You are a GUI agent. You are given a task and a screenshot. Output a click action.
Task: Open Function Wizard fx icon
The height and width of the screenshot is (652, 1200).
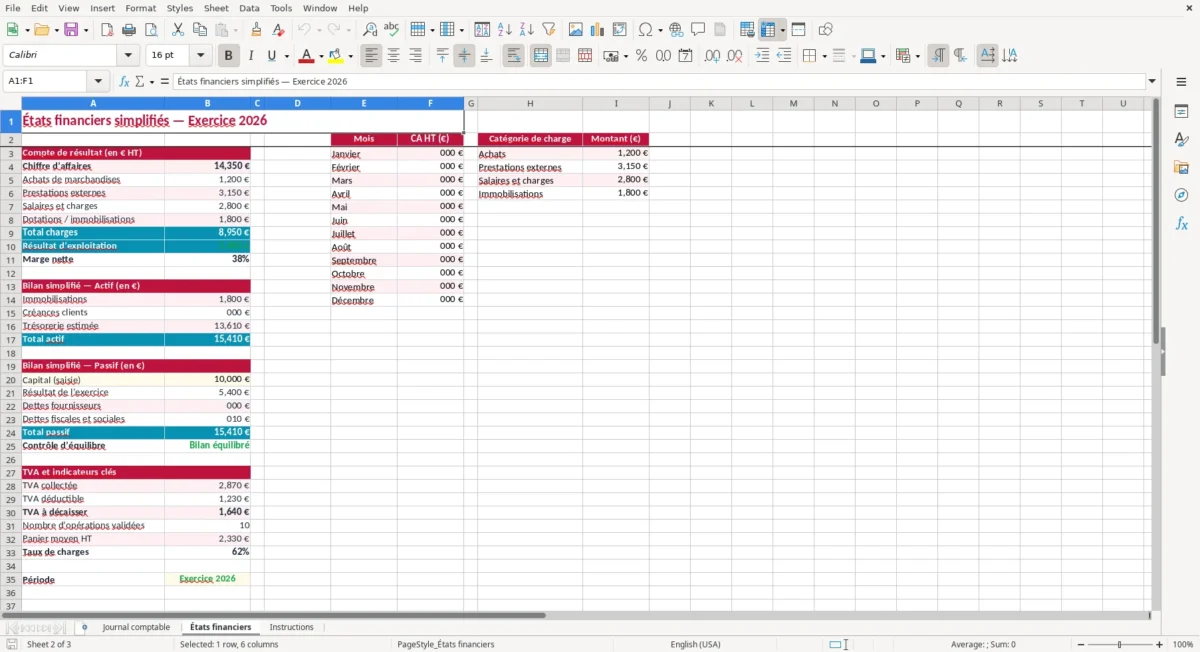coord(124,82)
